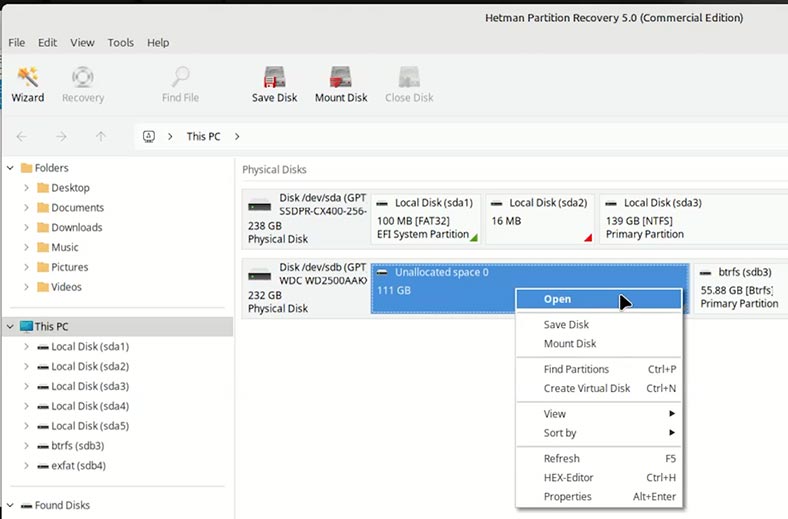This screenshot has height=519, width=788.
Task: Select the Local Disk (sda2) 16 MB tile
Action: [540, 219]
